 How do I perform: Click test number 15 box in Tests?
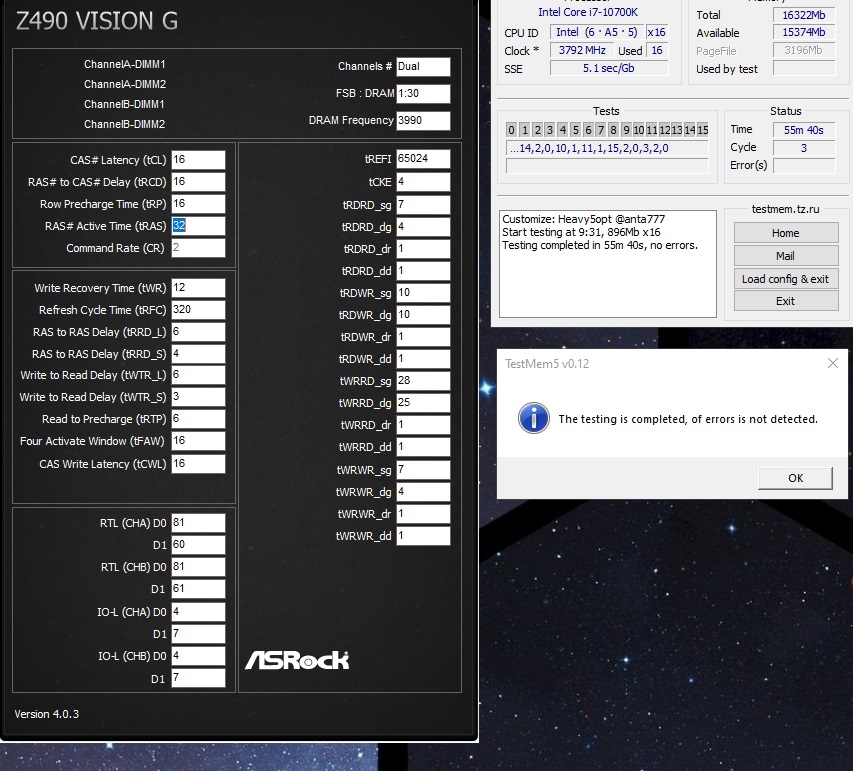703,129
